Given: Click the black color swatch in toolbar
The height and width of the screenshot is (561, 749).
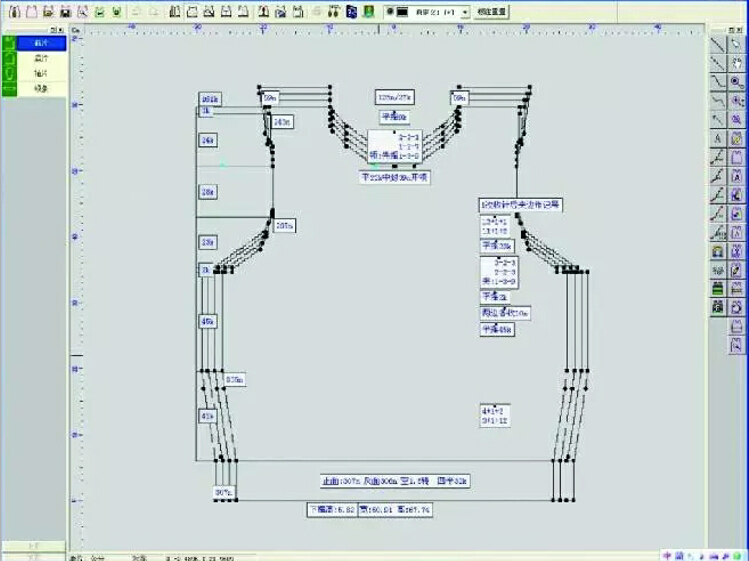Looking at the screenshot, I should coord(402,12).
